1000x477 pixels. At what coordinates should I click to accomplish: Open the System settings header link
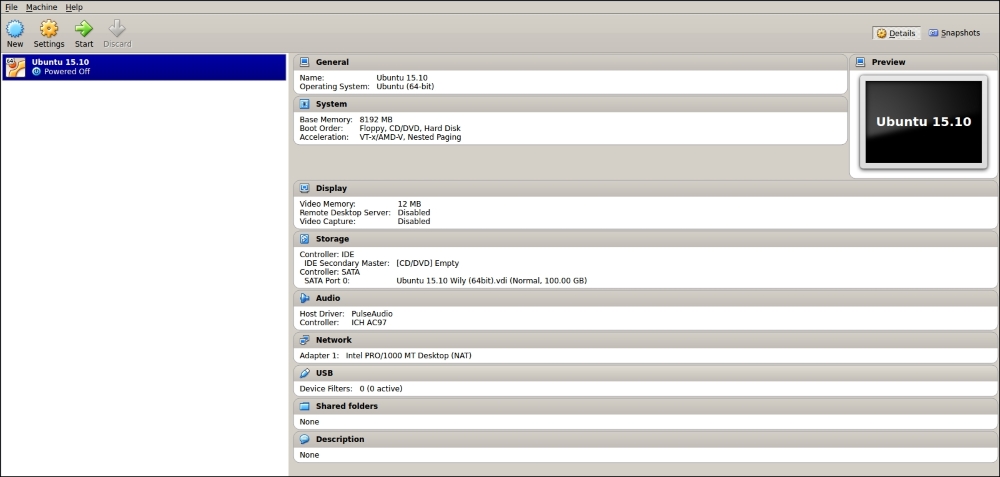click(332, 104)
